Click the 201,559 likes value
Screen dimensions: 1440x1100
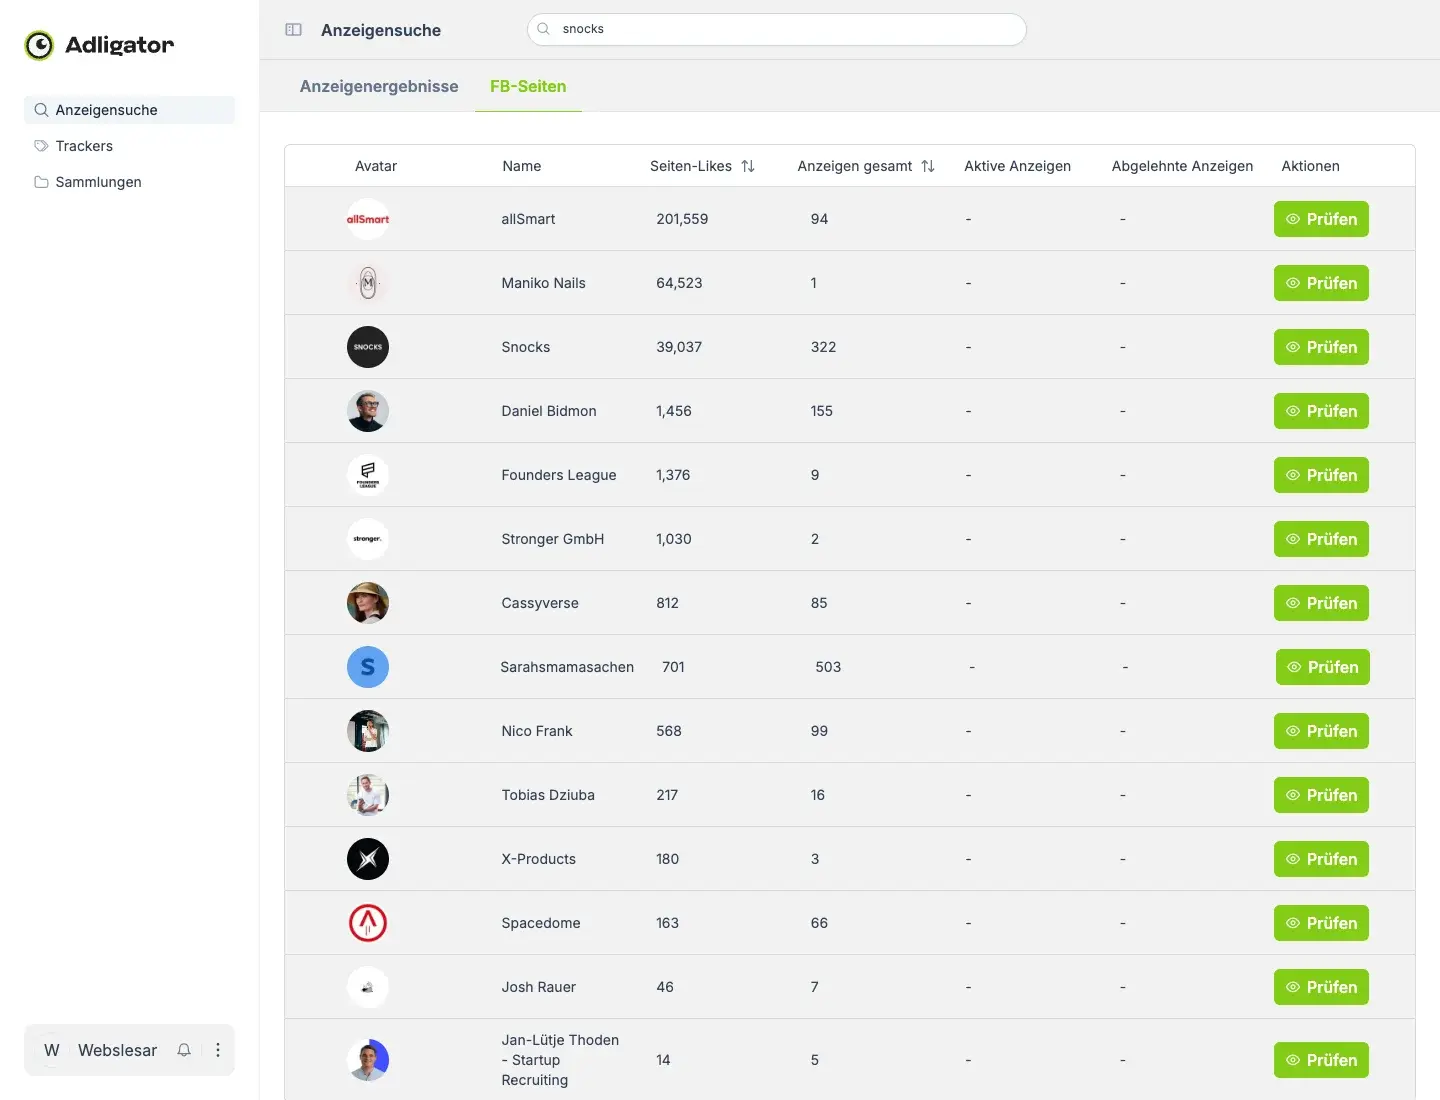click(x=682, y=219)
